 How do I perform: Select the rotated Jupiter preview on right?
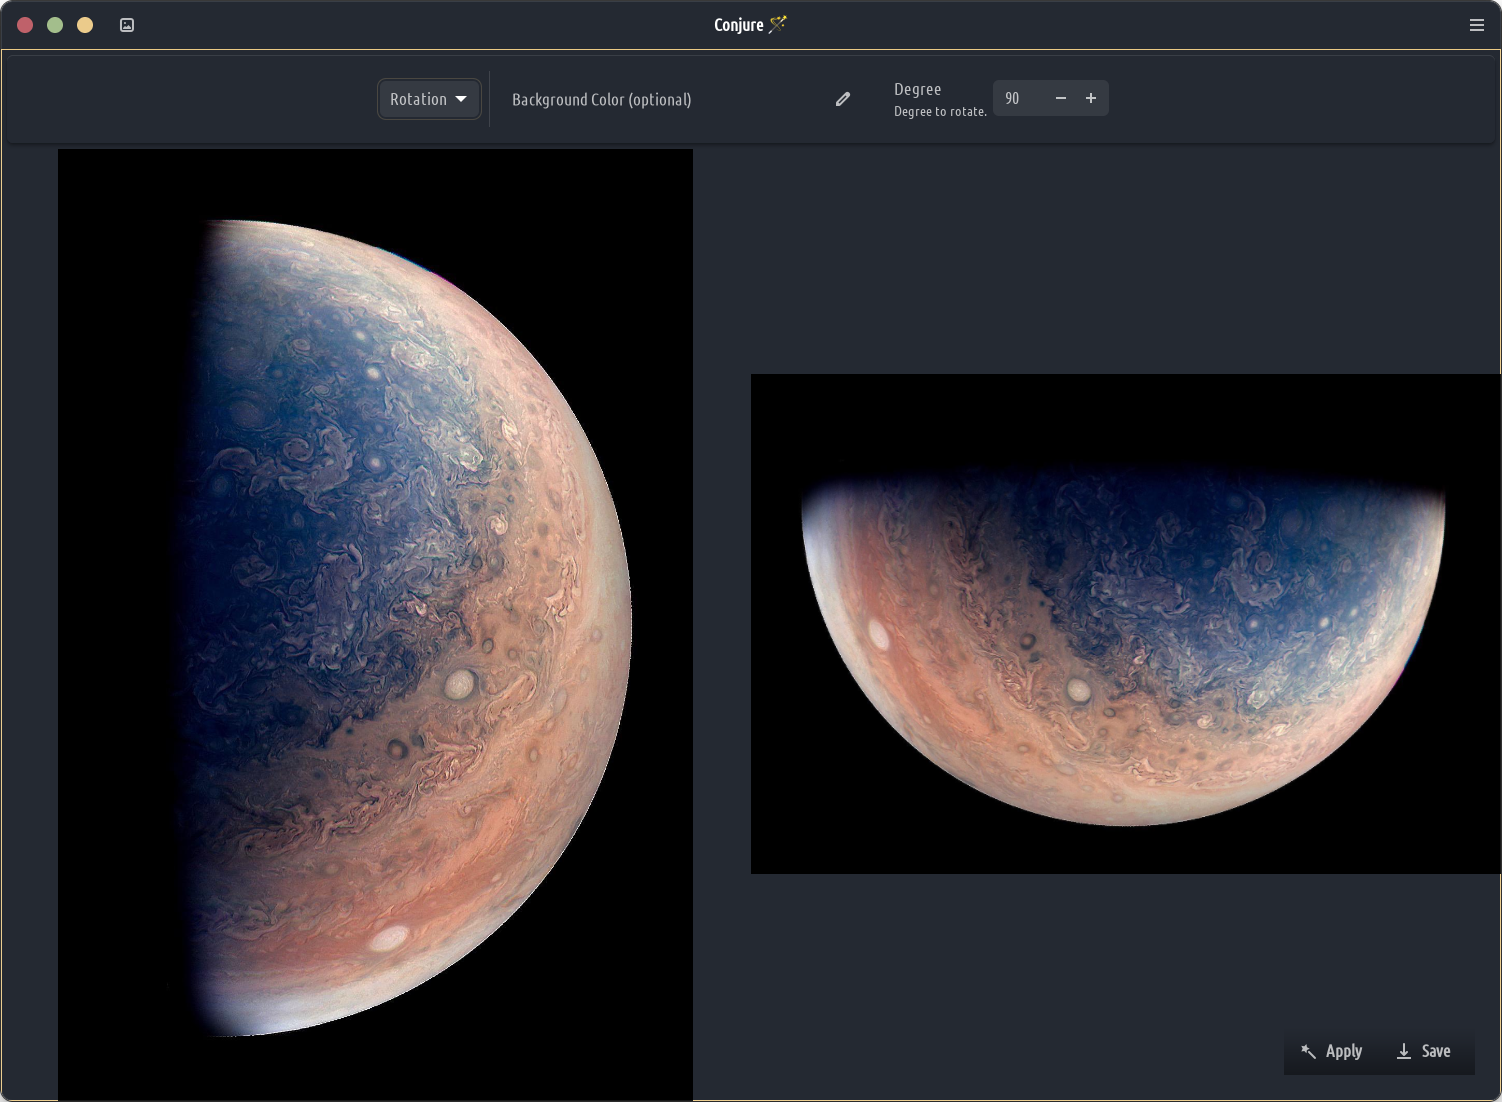point(1125,624)
